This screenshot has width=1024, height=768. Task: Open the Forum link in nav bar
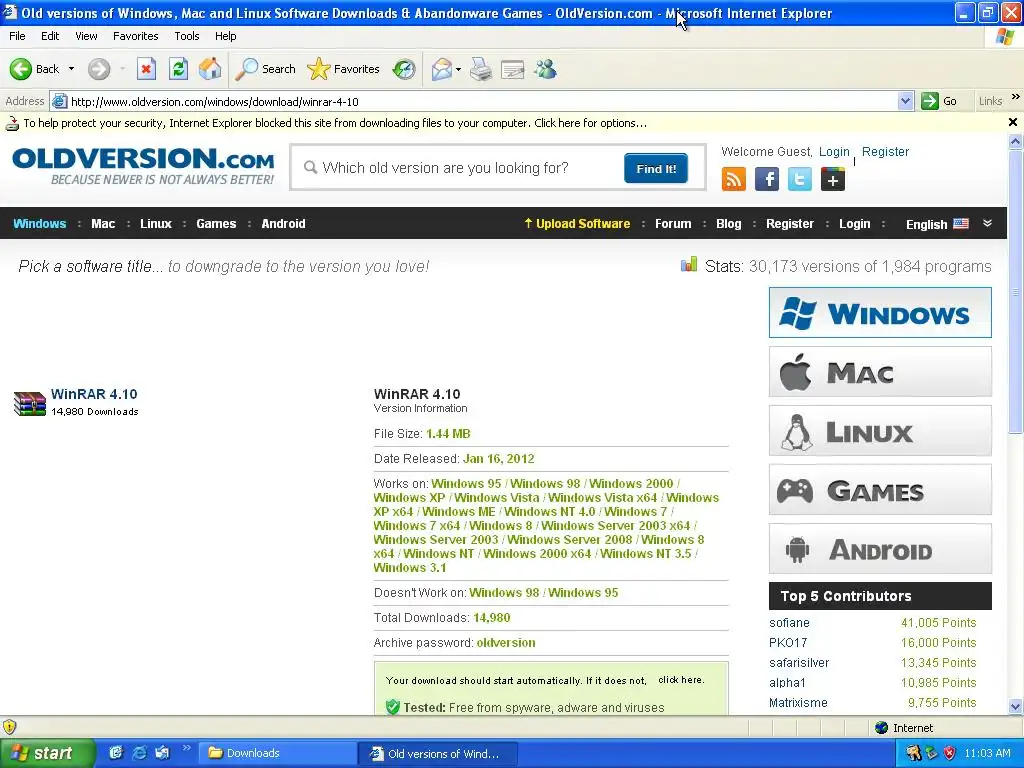point(673,223)
